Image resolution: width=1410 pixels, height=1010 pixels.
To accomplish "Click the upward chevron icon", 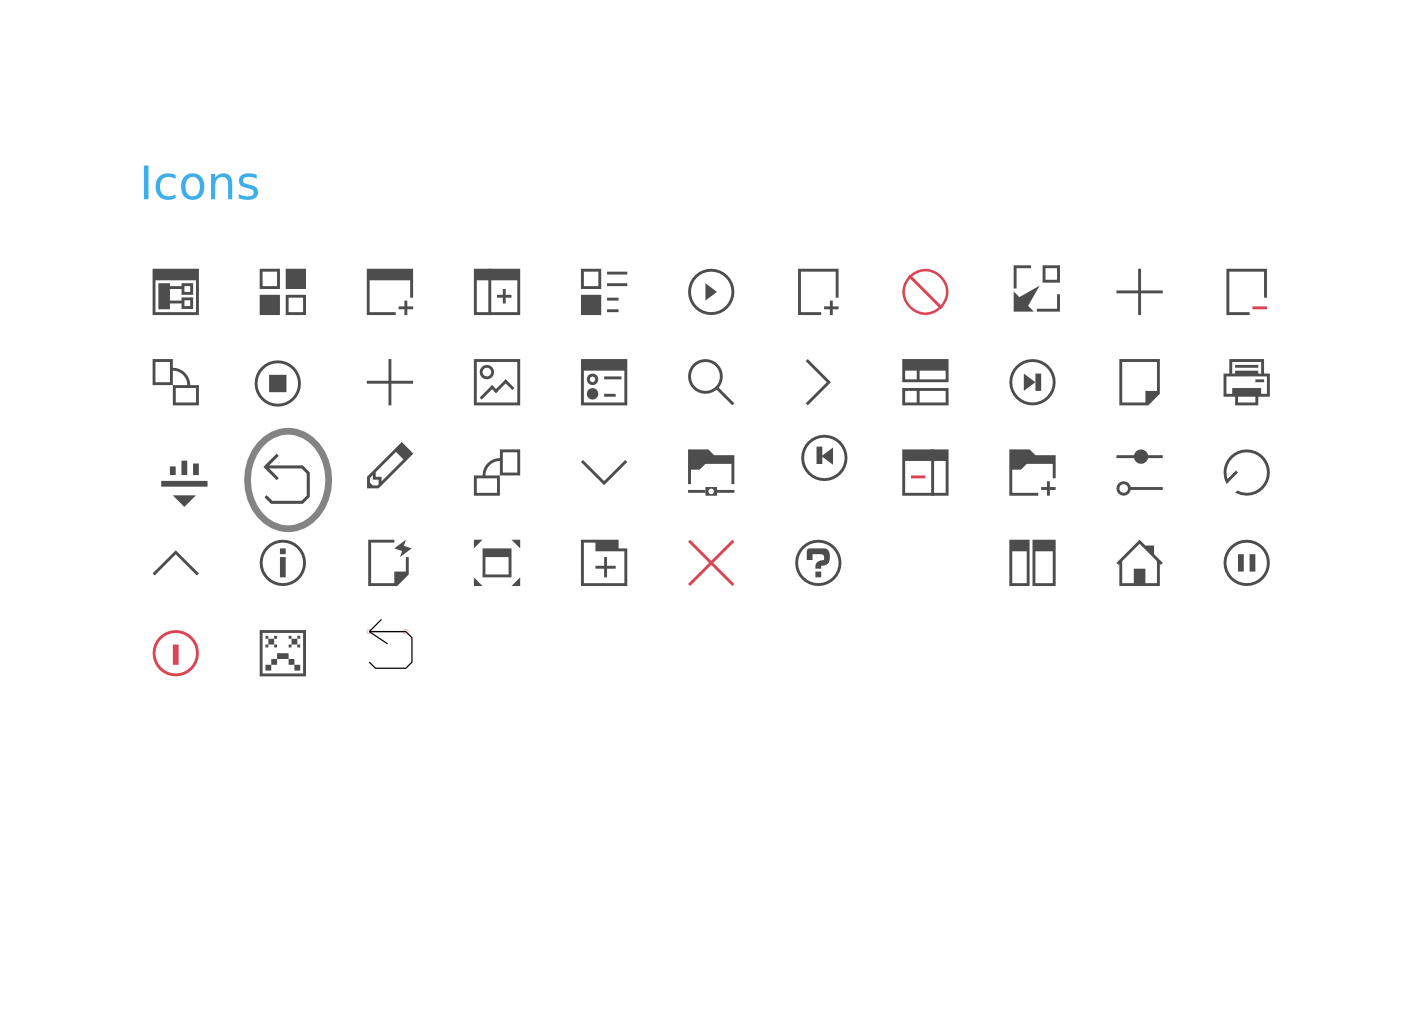I will [x=176, y=563].
